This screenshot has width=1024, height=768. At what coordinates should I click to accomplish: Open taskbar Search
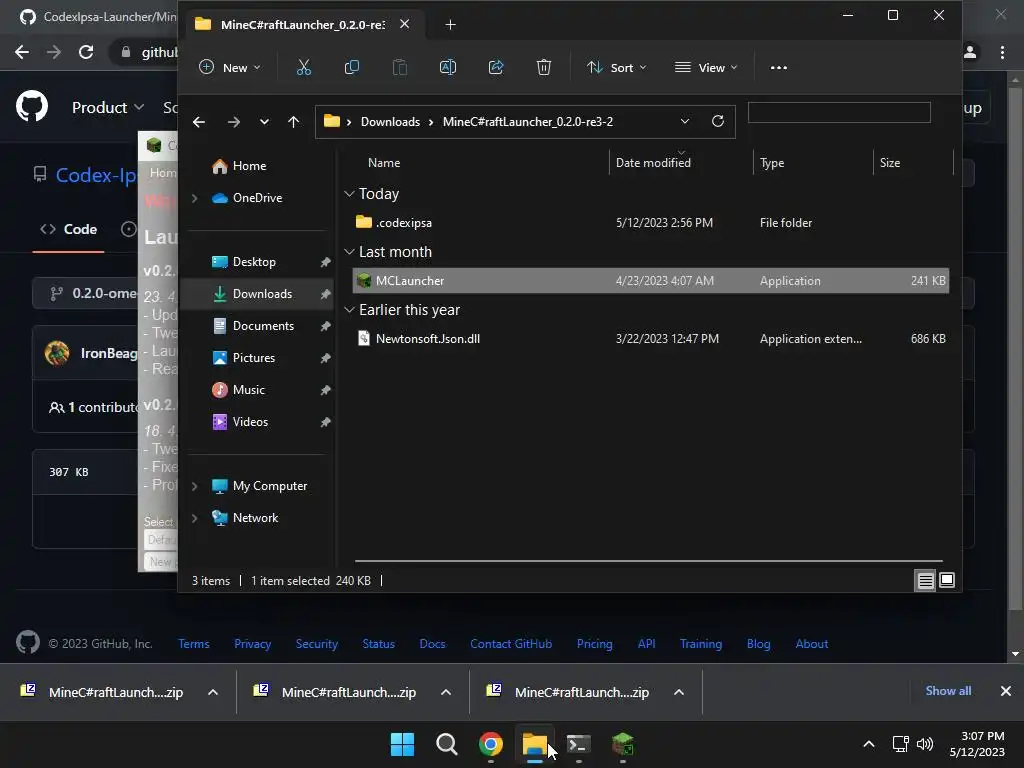pos(447,744)
